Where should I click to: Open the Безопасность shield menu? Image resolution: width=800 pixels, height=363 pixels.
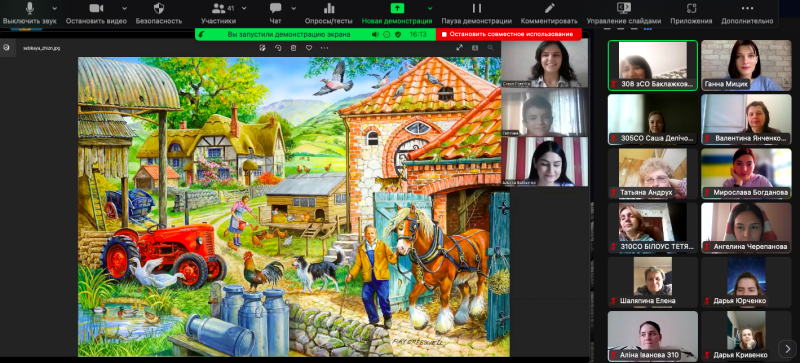click(159, 14)
